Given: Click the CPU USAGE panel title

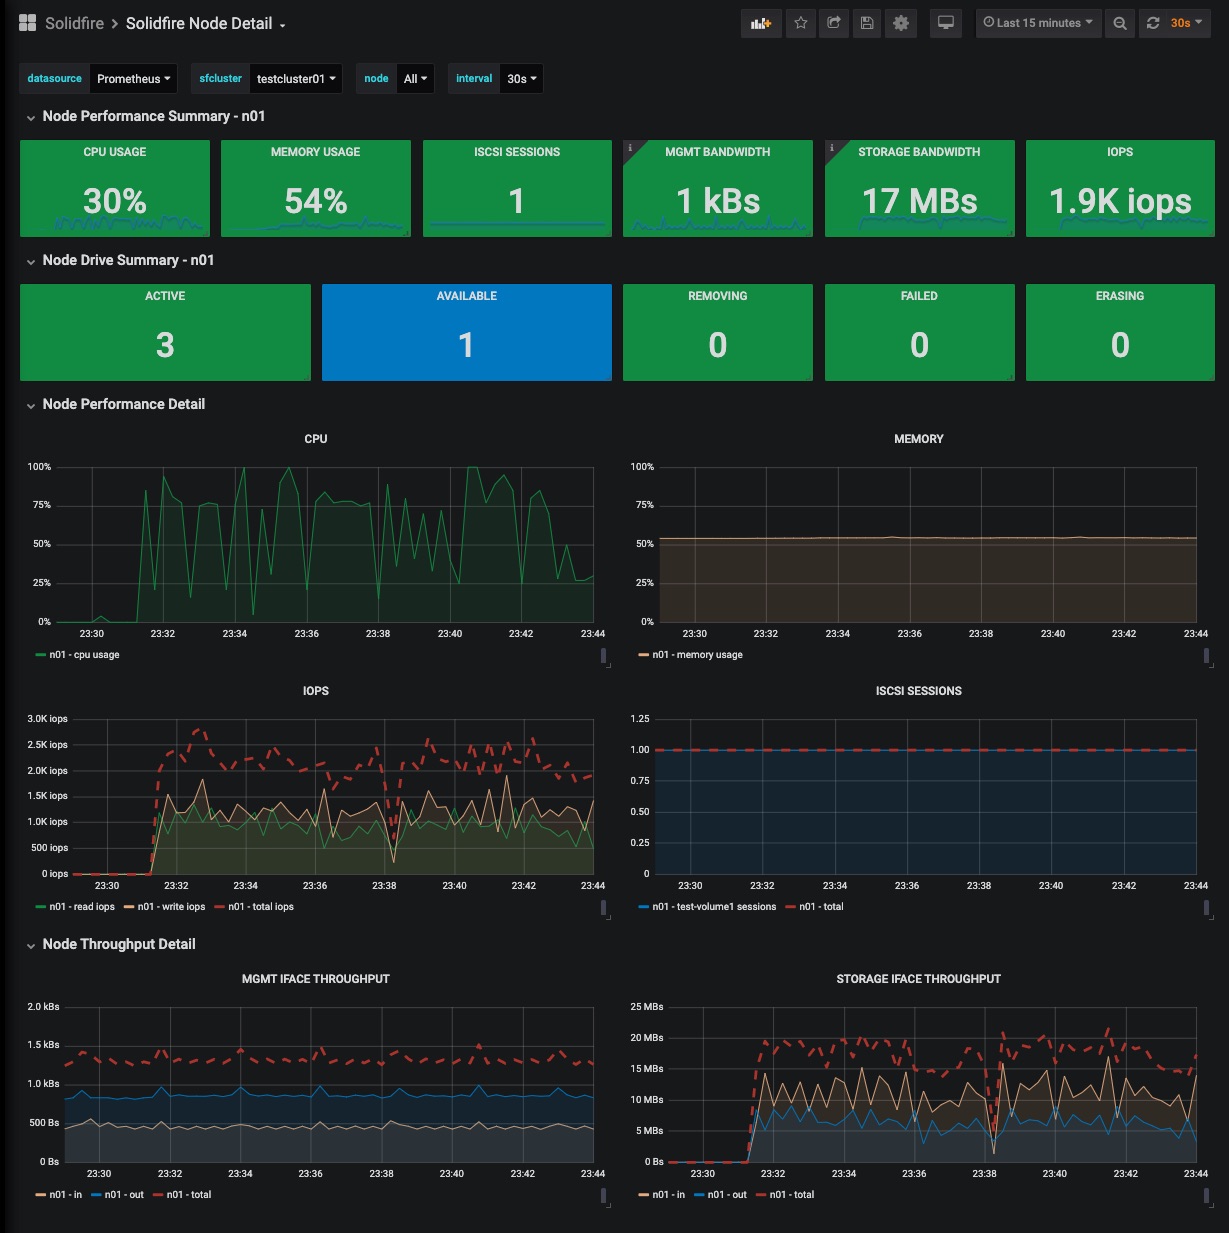Looking at the screenshot, I should [115, 152].
